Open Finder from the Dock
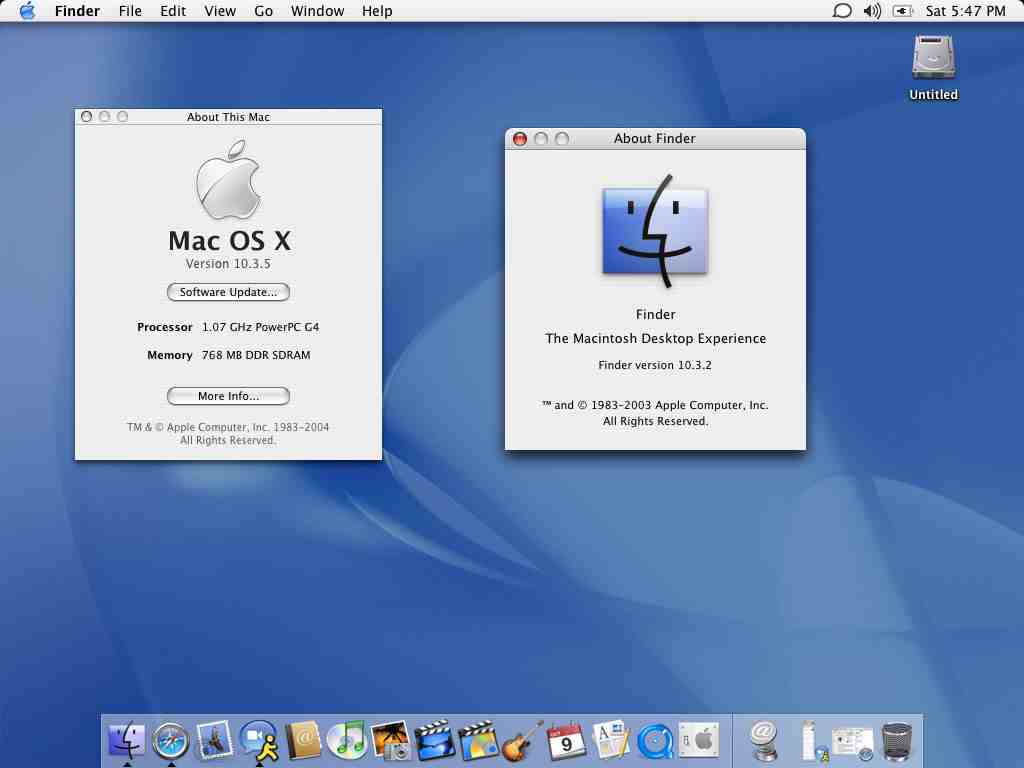This screenshot has height=768, width=1024. tap(126, 741)
